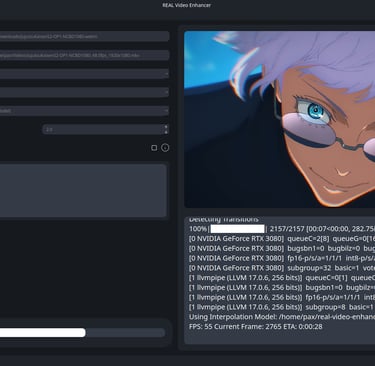
Task: Click the info circle icon beside the checkbox
Action: [165, 148]
